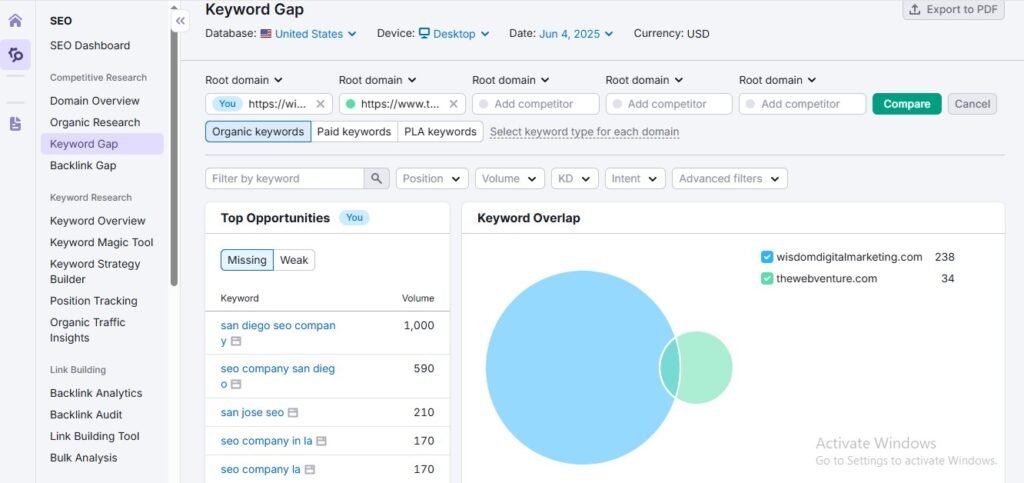Open Backlink Audit in sidebar

[x=86, y=414]
